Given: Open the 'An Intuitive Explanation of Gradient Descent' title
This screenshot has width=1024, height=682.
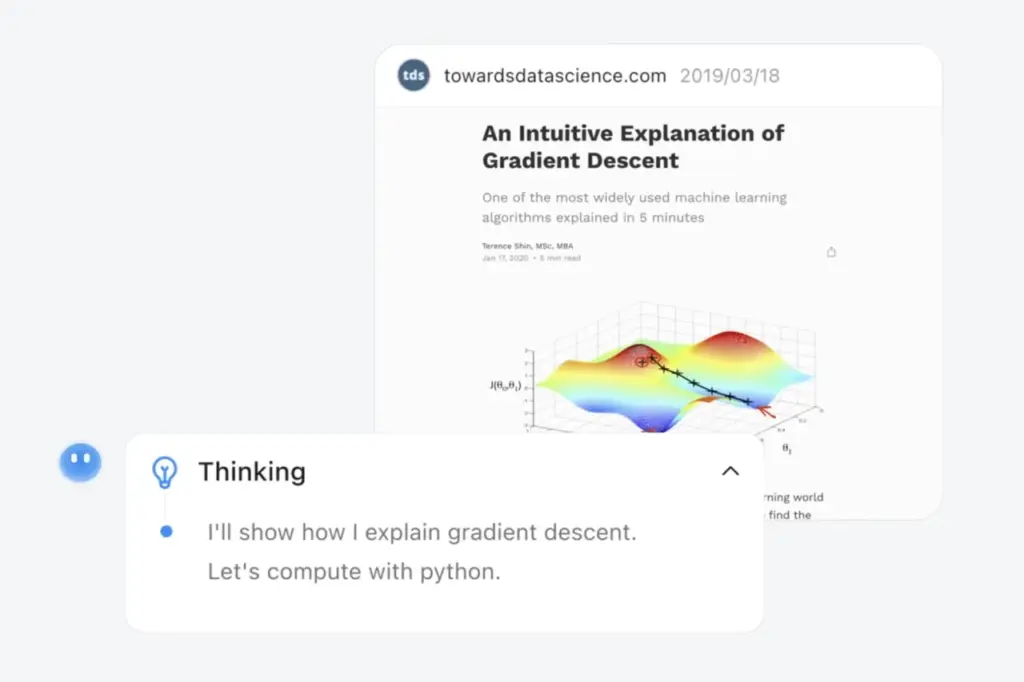Looking at the screenshot, I should 633,147.
